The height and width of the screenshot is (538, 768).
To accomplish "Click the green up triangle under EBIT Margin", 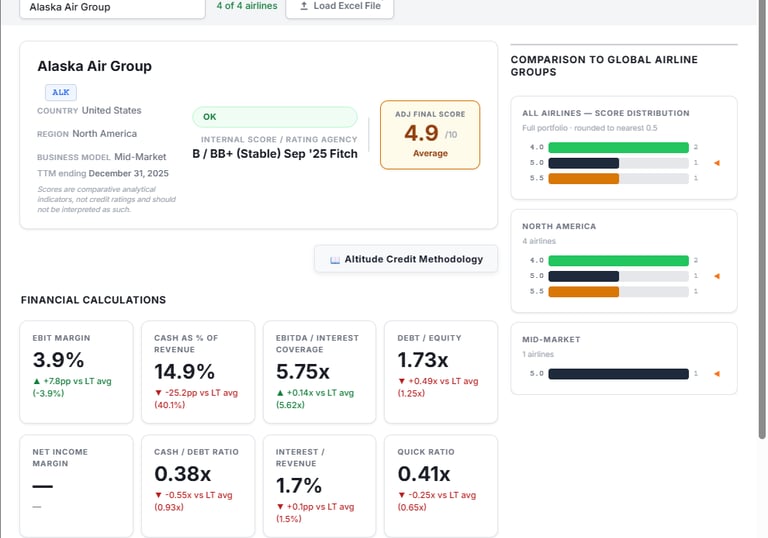I will pos(36,381).
